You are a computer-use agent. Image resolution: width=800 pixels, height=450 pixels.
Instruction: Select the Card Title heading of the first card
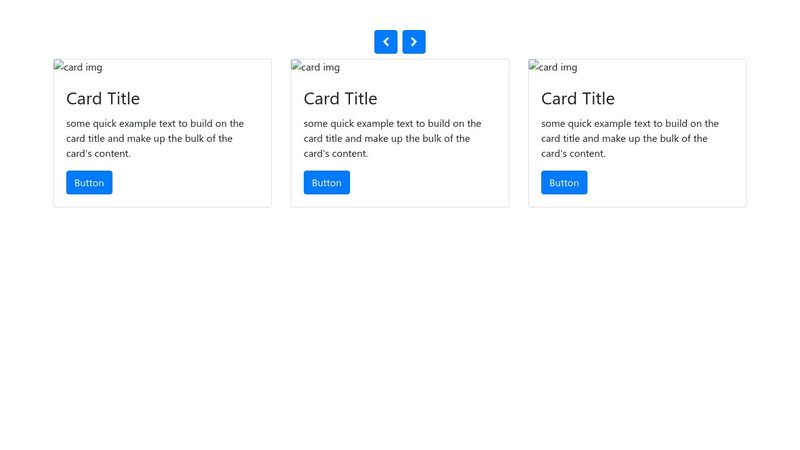(x=103, y=98)
